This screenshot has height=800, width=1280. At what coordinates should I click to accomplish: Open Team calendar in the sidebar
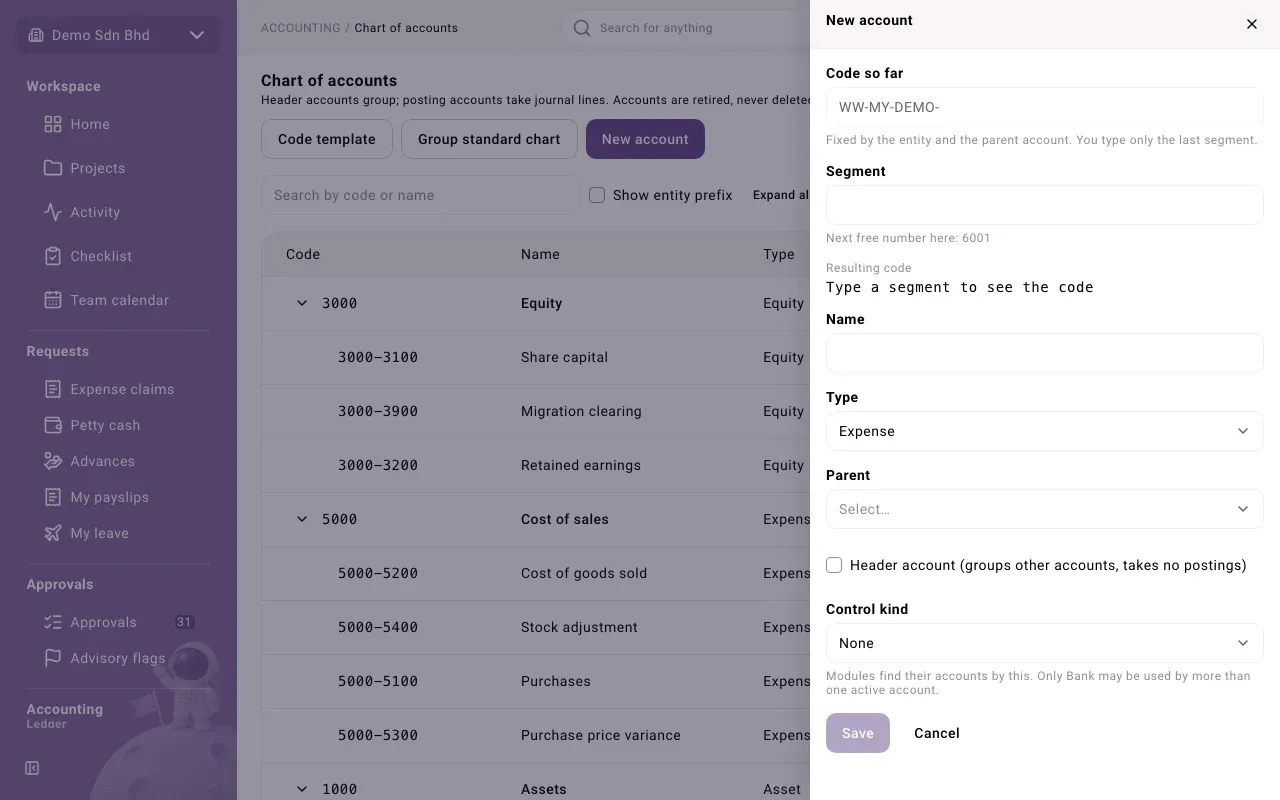coord(118,300)
